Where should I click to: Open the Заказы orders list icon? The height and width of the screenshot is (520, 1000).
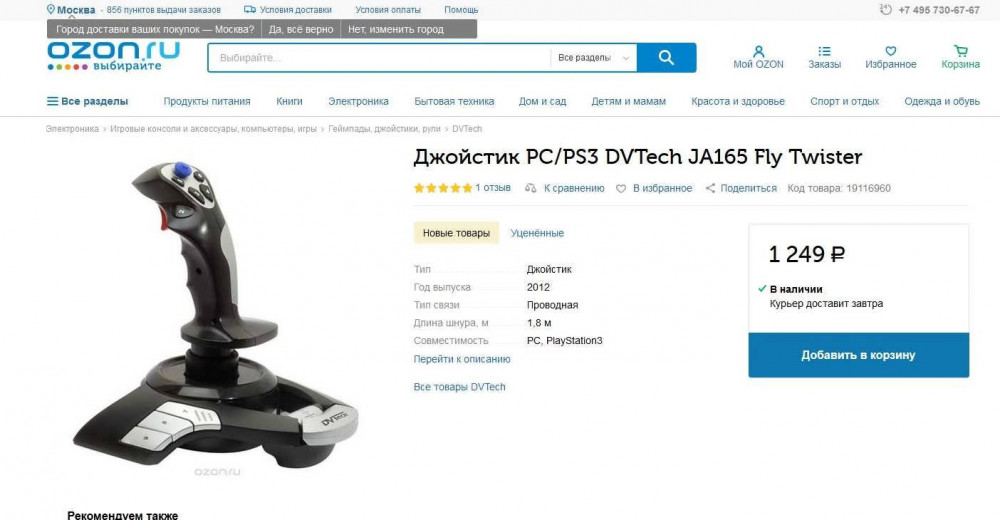tap(825, 51)
